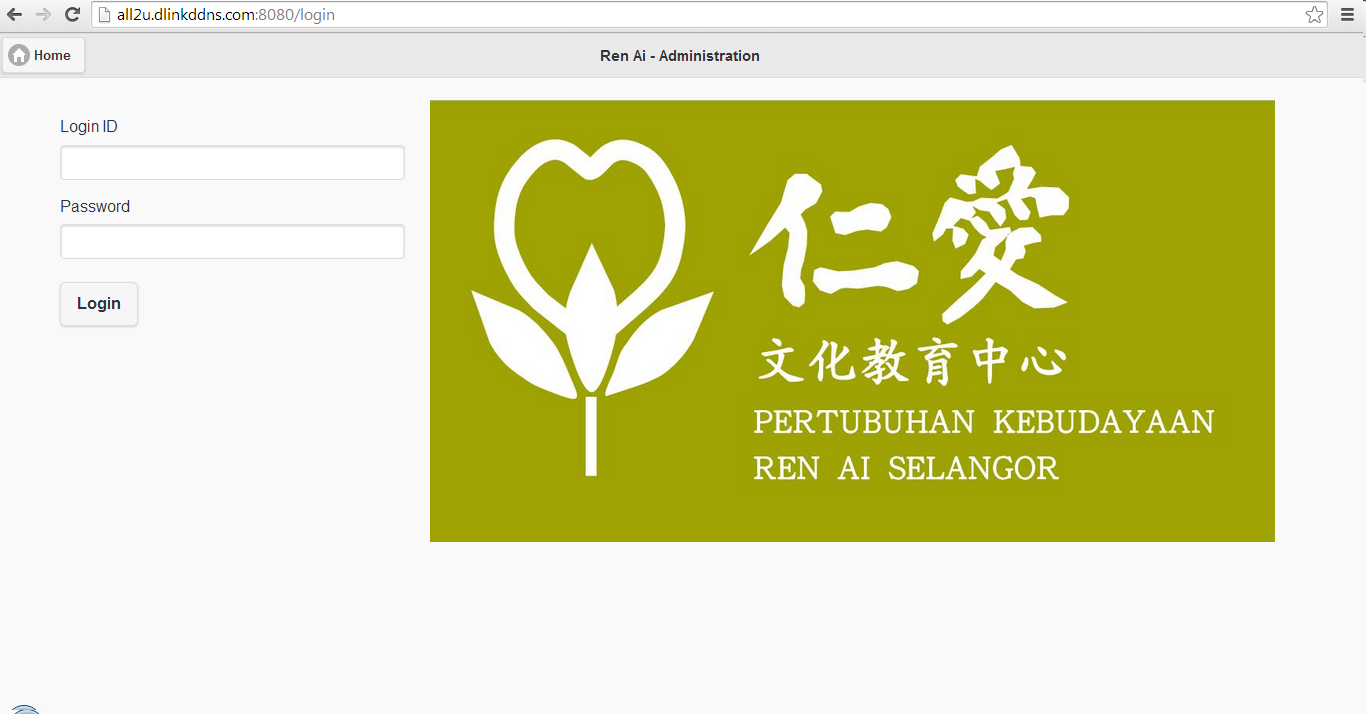1366x716 pixels.
Task: Click the Ren Ai logo banner image
Action: (852, 320)
